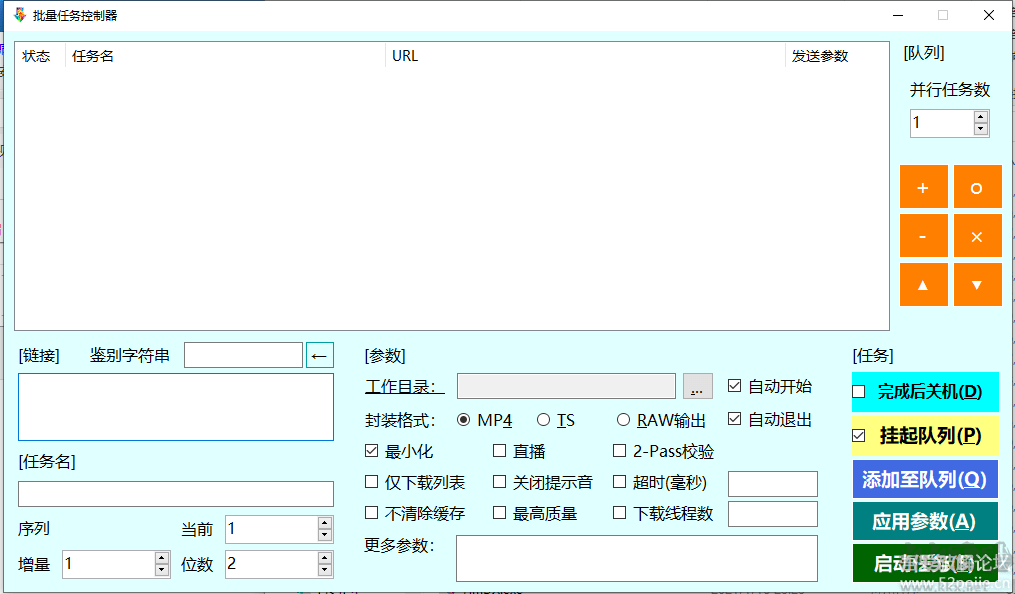Click the 状态 column header
The width and height of the screenshot is (1015, 594).
coord(37,55)
